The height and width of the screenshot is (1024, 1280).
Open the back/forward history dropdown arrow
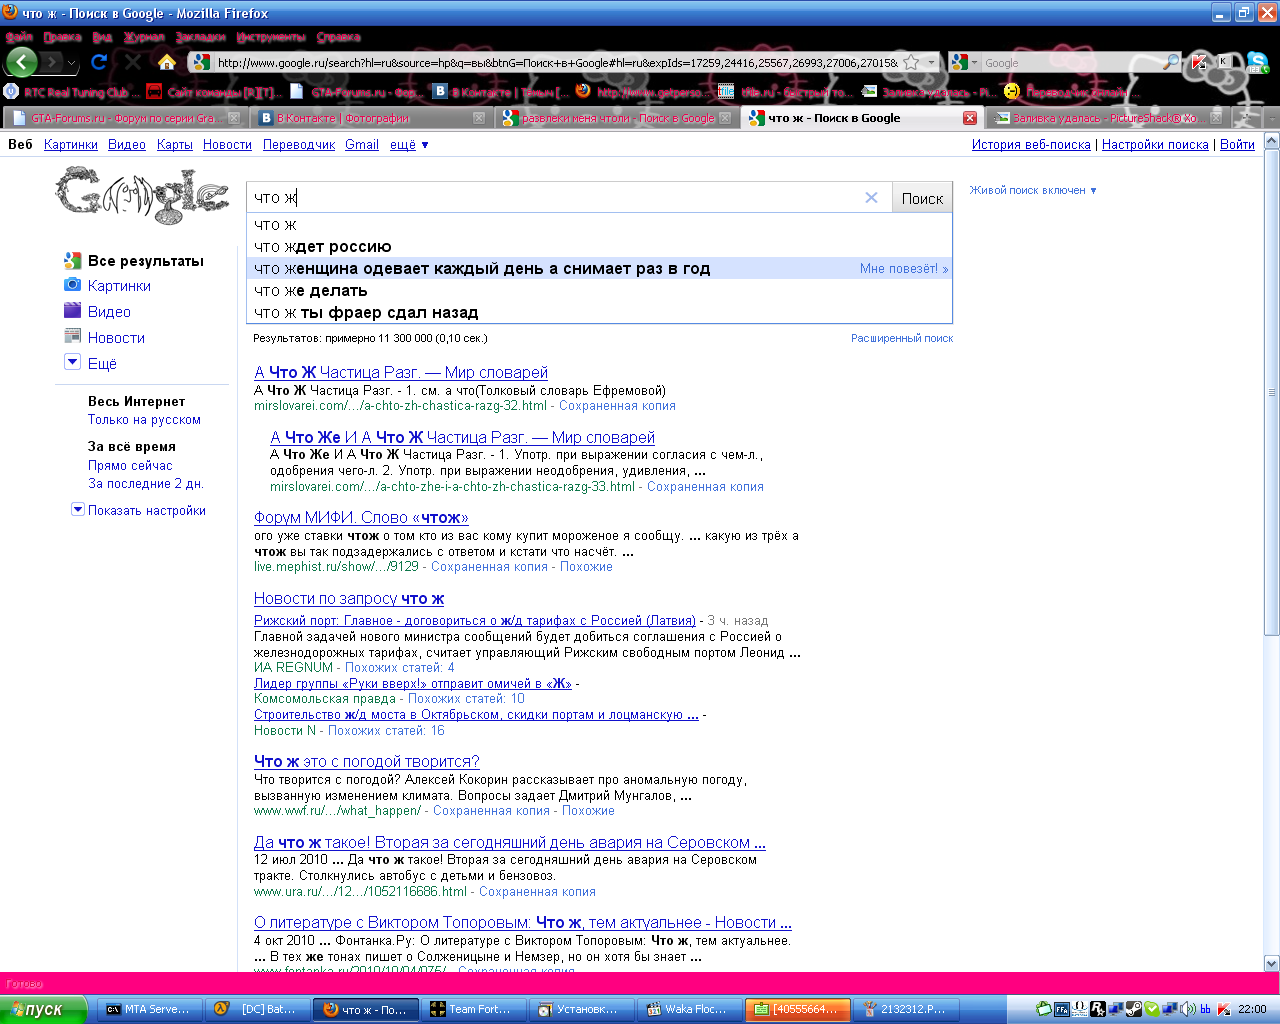71,62
